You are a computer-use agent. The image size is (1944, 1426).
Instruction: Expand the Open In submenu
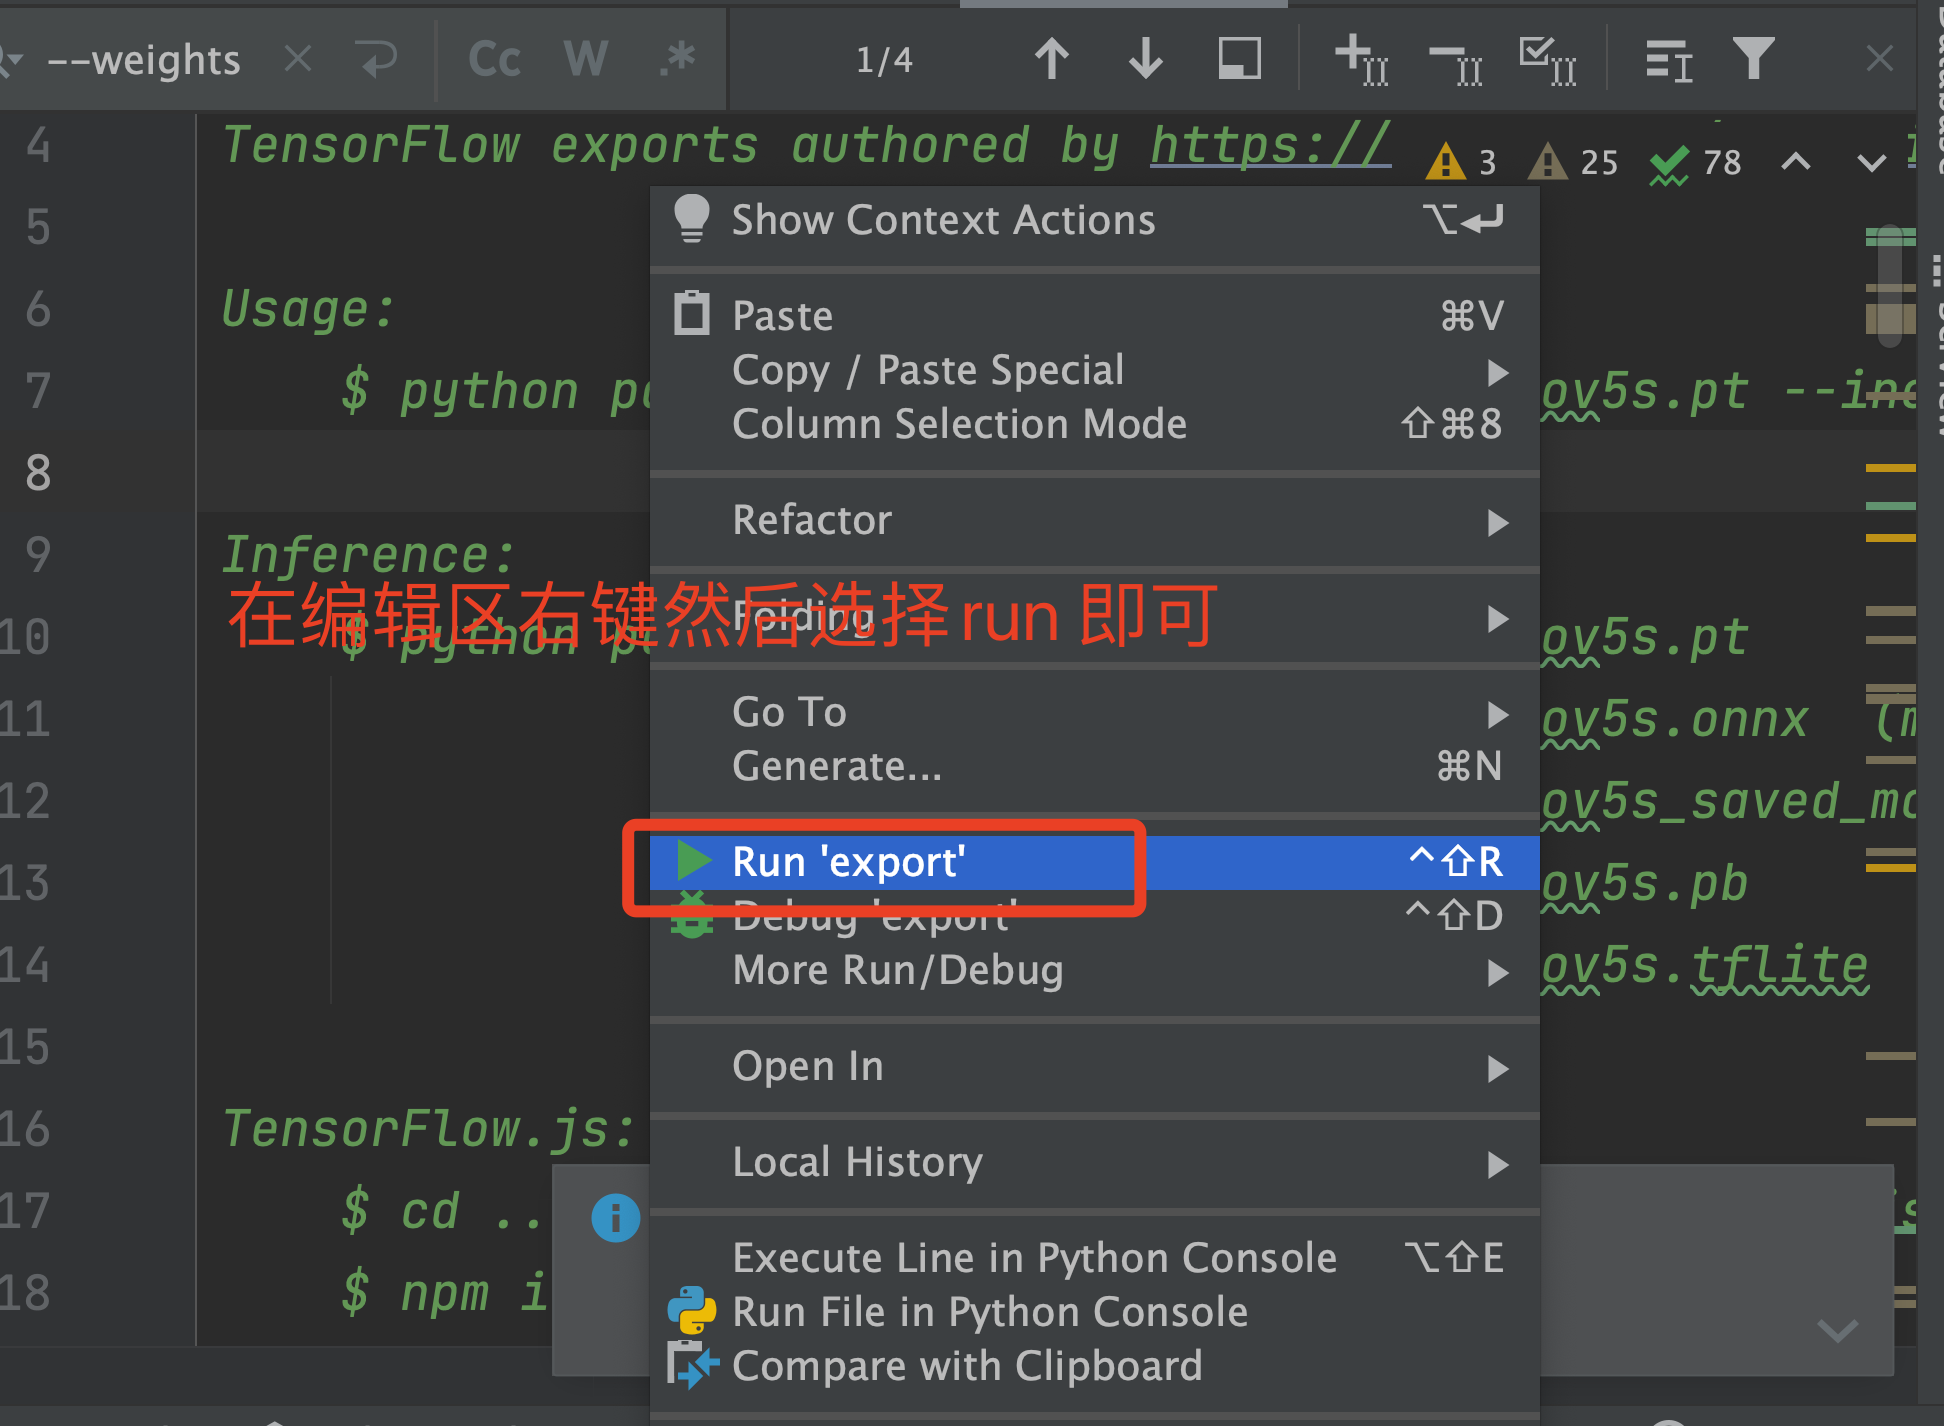pyautogui.click(x=1094, y=1066)
